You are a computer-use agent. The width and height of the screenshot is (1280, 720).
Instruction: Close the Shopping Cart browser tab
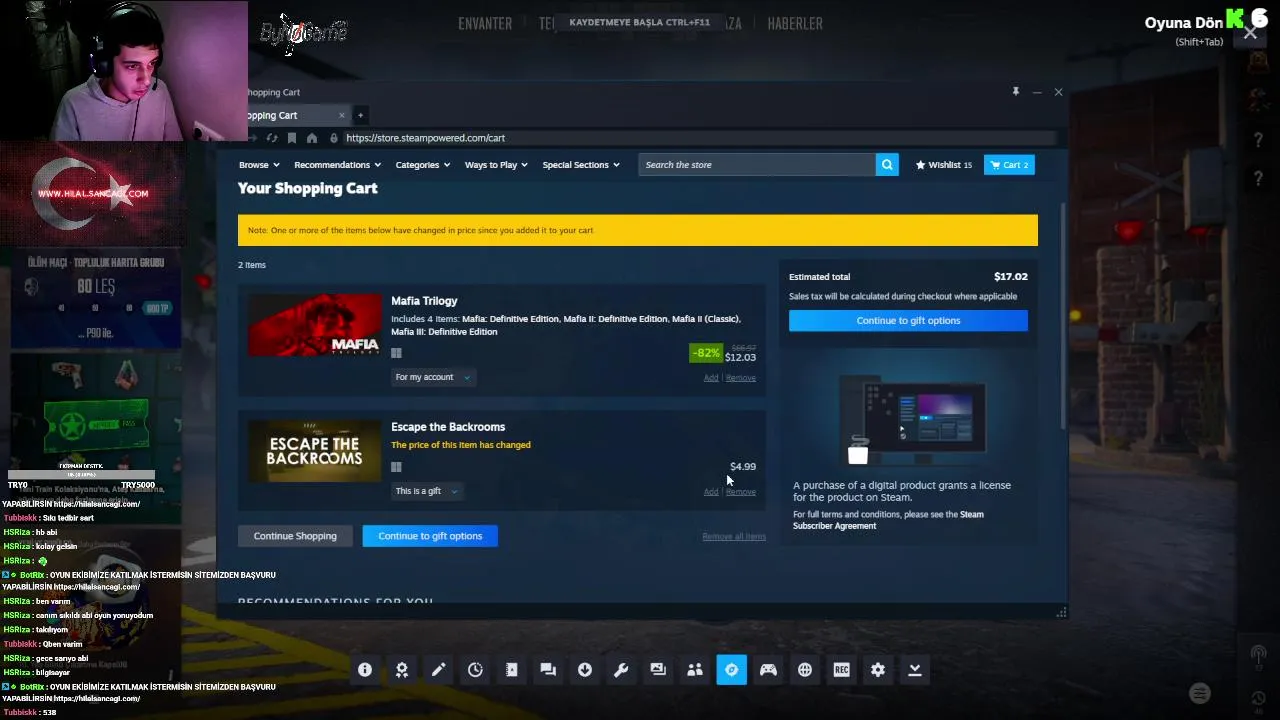coord(341,115)
